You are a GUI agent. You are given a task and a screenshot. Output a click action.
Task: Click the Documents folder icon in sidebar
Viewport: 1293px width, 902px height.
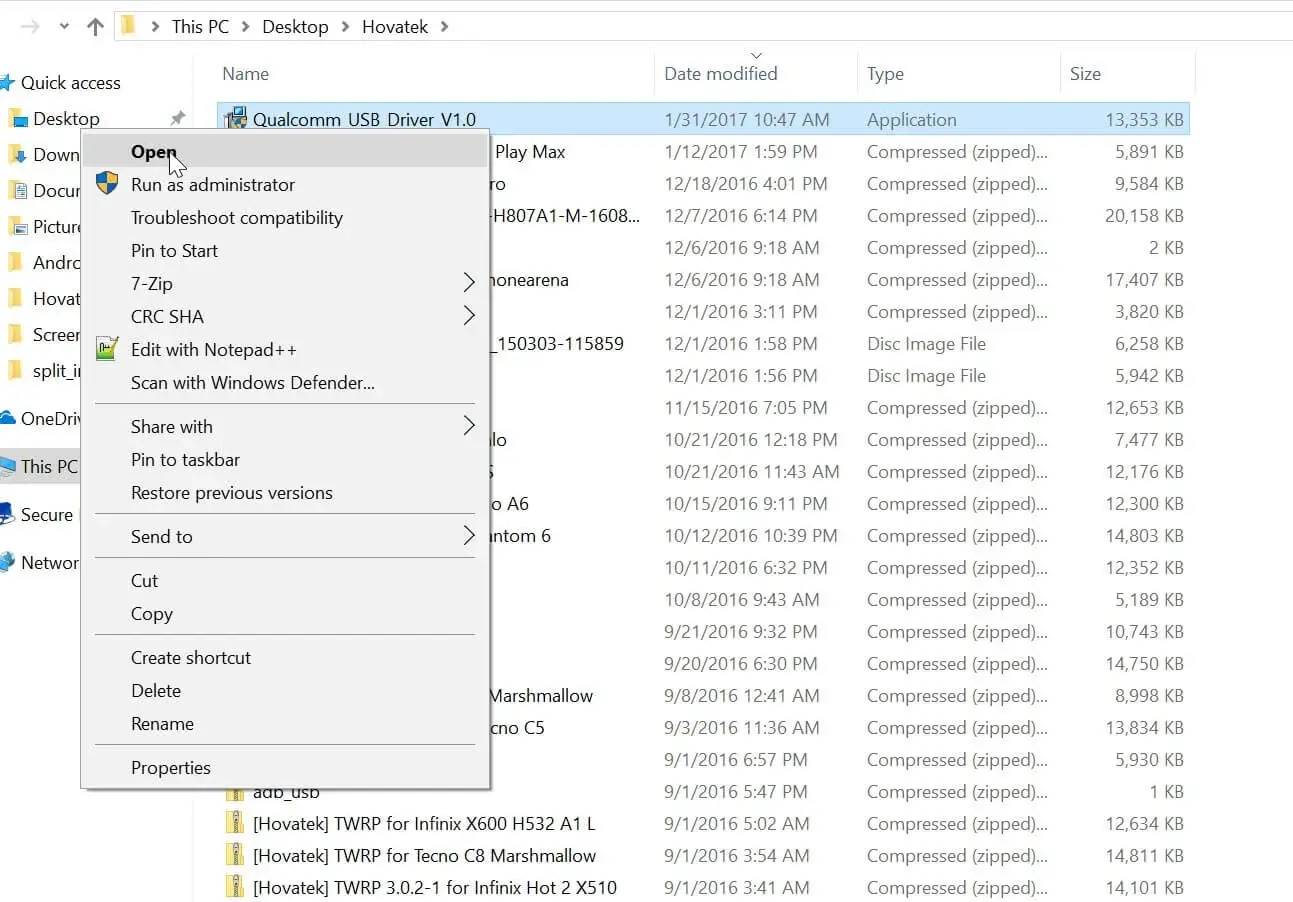[x=17, y=191]
